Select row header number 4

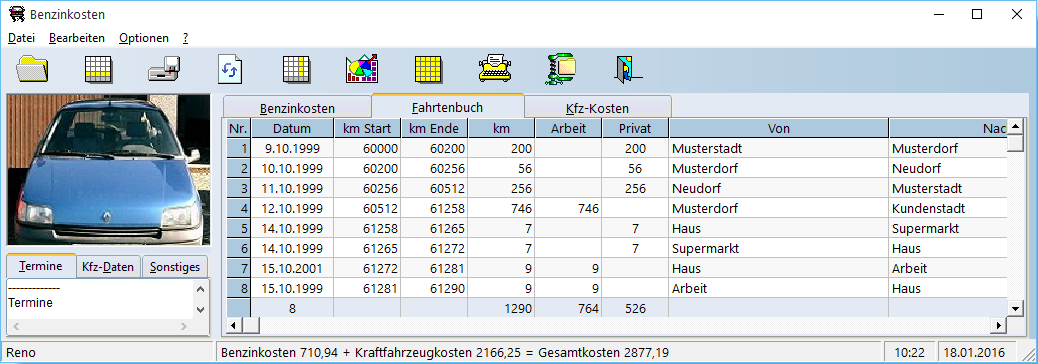click(x=238, y=208)
